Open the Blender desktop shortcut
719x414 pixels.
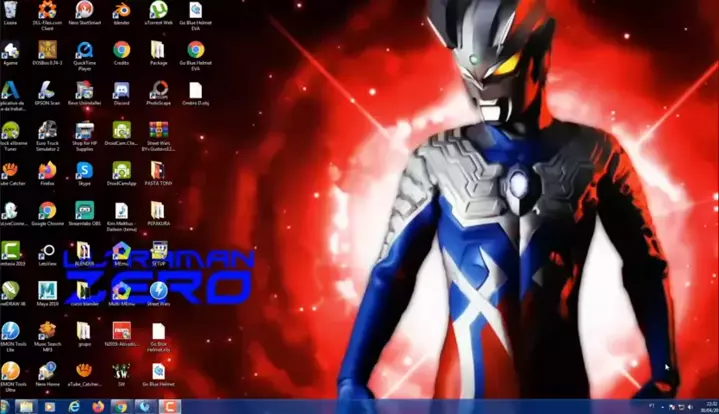(121, 10)
